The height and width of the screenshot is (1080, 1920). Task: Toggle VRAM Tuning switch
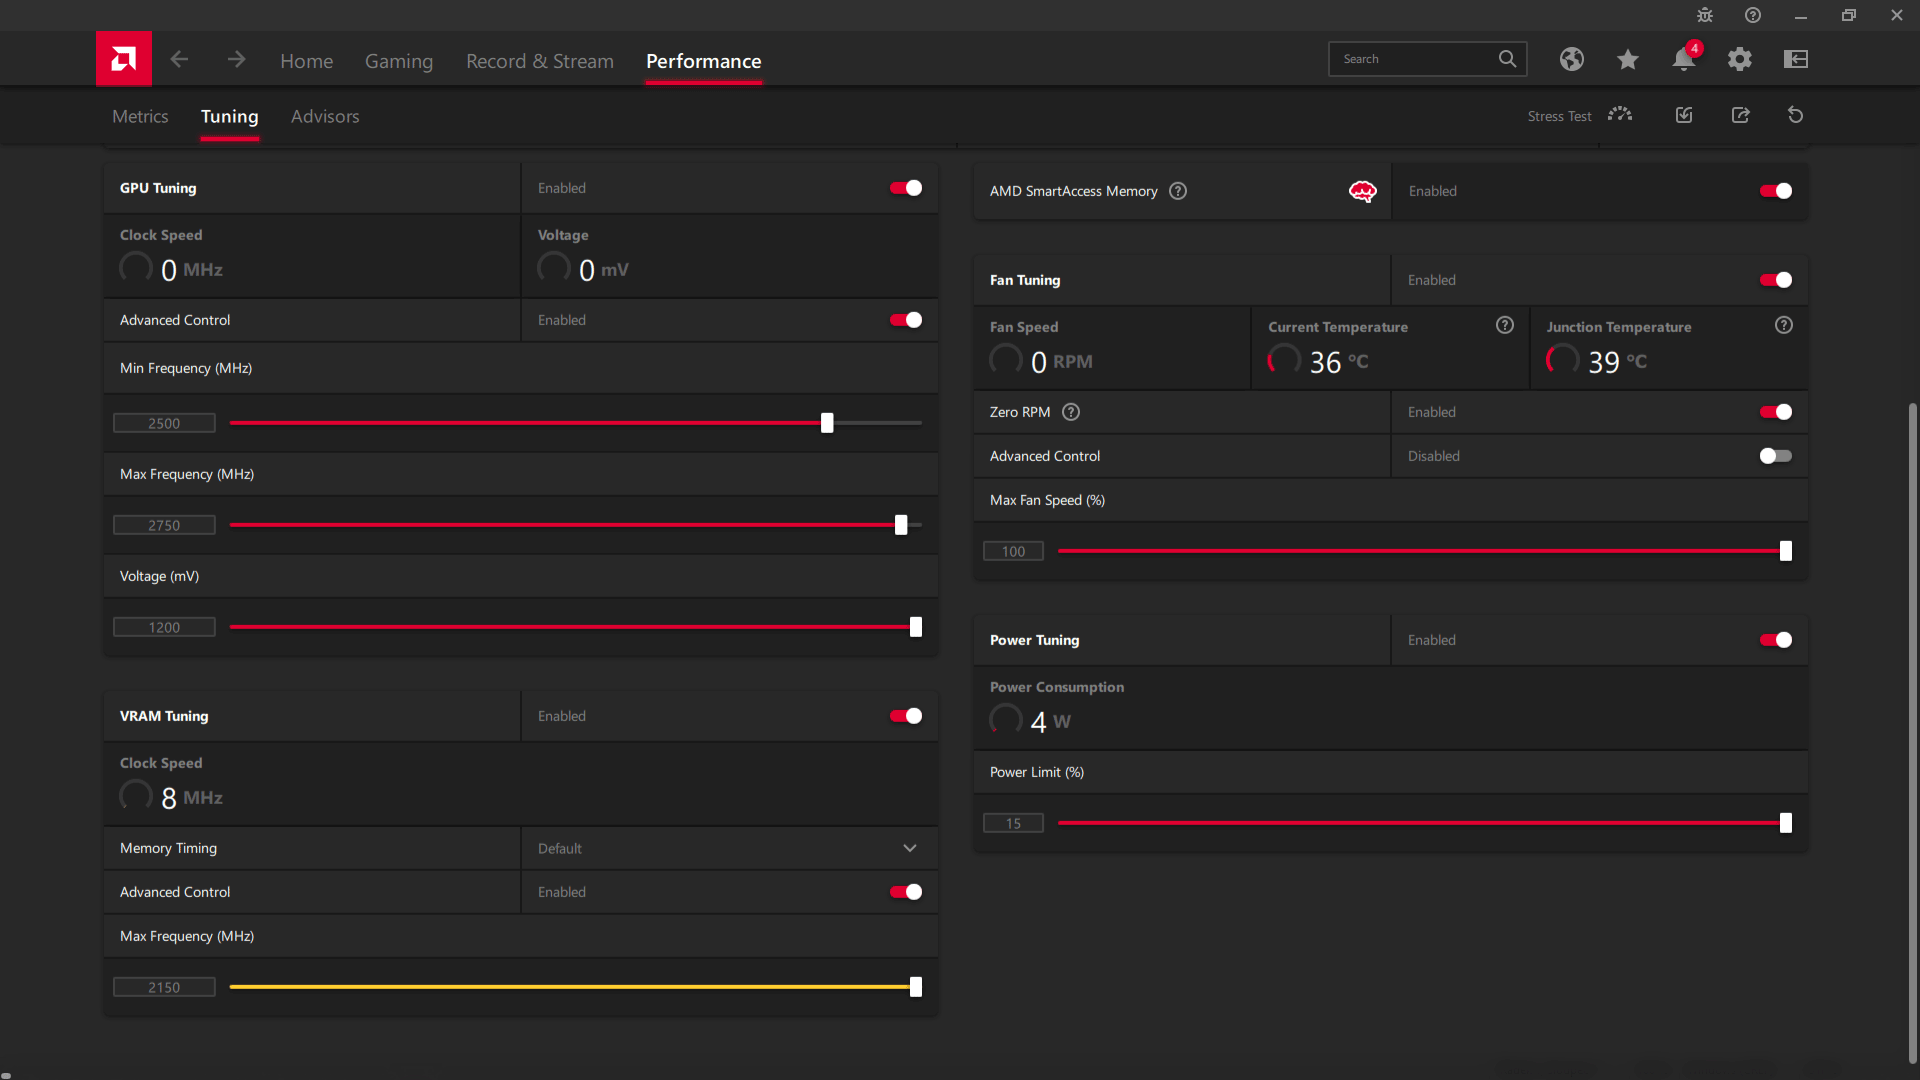[x=906, y=716]
